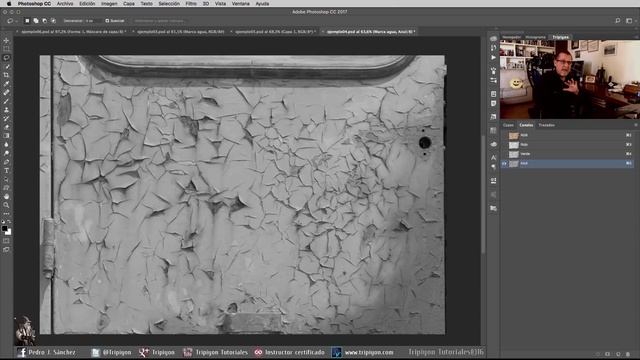This screenshot has width=640, height=360.
Task: Toggle the Suavizar anti-alias checkbox
Action: (x=107, y=20)
